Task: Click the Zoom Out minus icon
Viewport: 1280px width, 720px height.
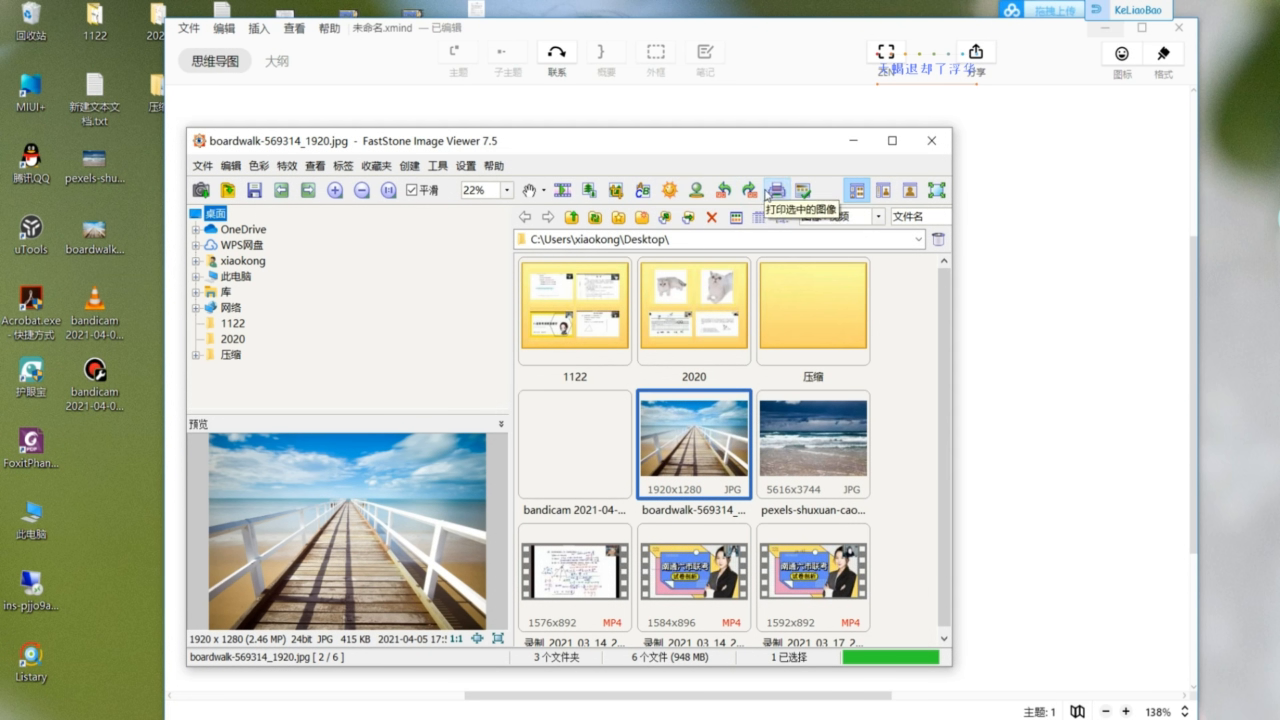Action: click(x=362, y=190)
